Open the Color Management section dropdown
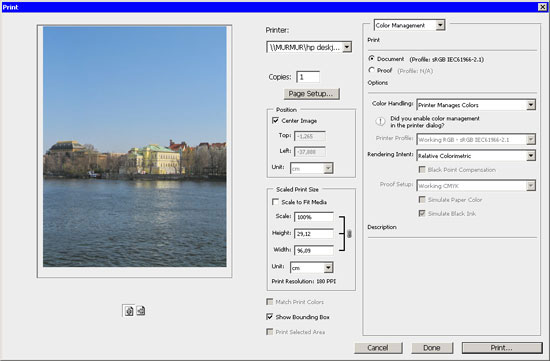Screen dimensions: 550x361 pos(440,25)
